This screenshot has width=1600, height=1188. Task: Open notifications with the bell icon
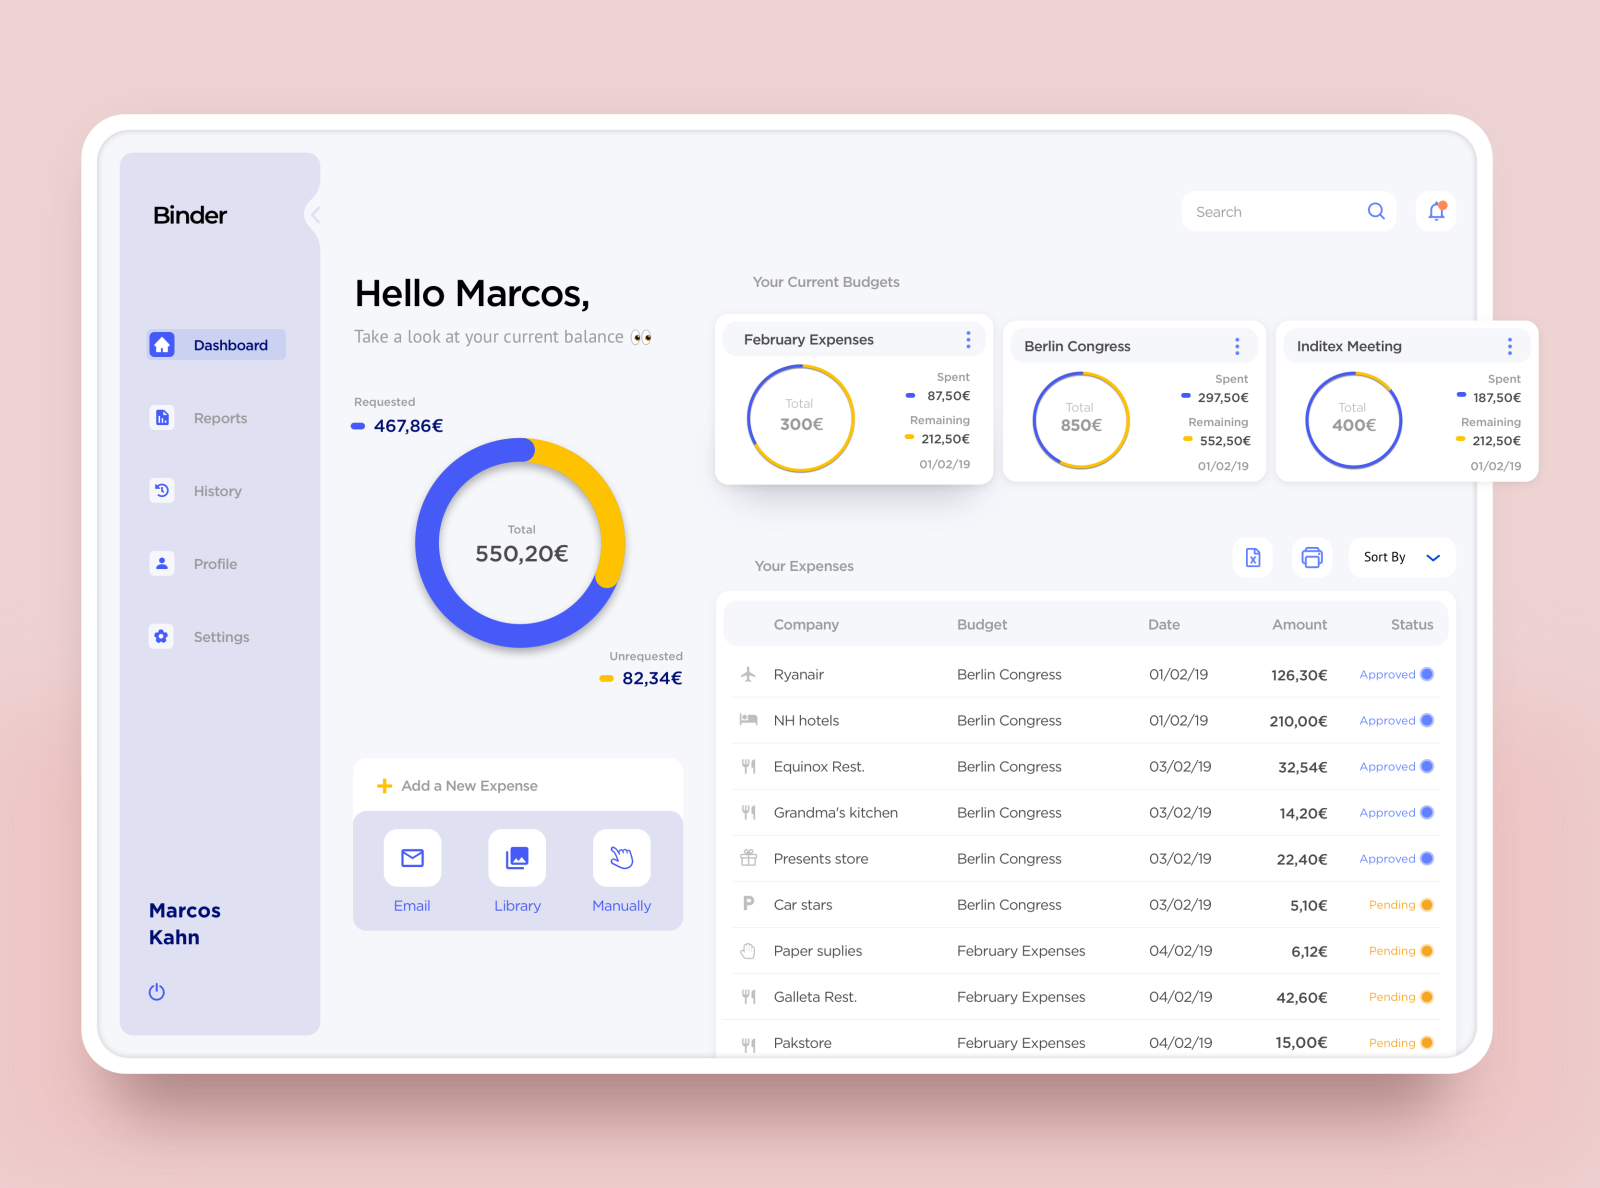pos(1436,211)
